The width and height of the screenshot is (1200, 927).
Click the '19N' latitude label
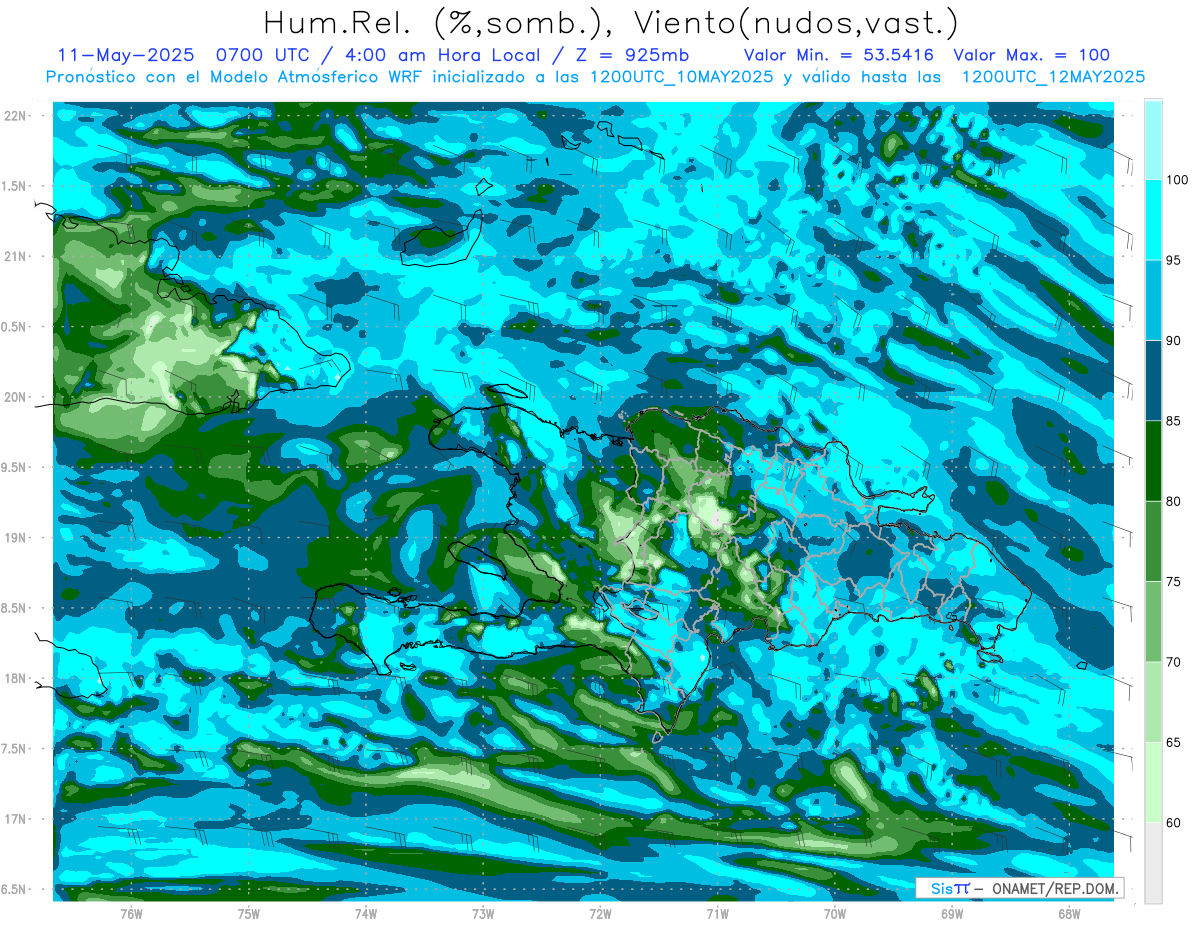(x=15, y=538)
